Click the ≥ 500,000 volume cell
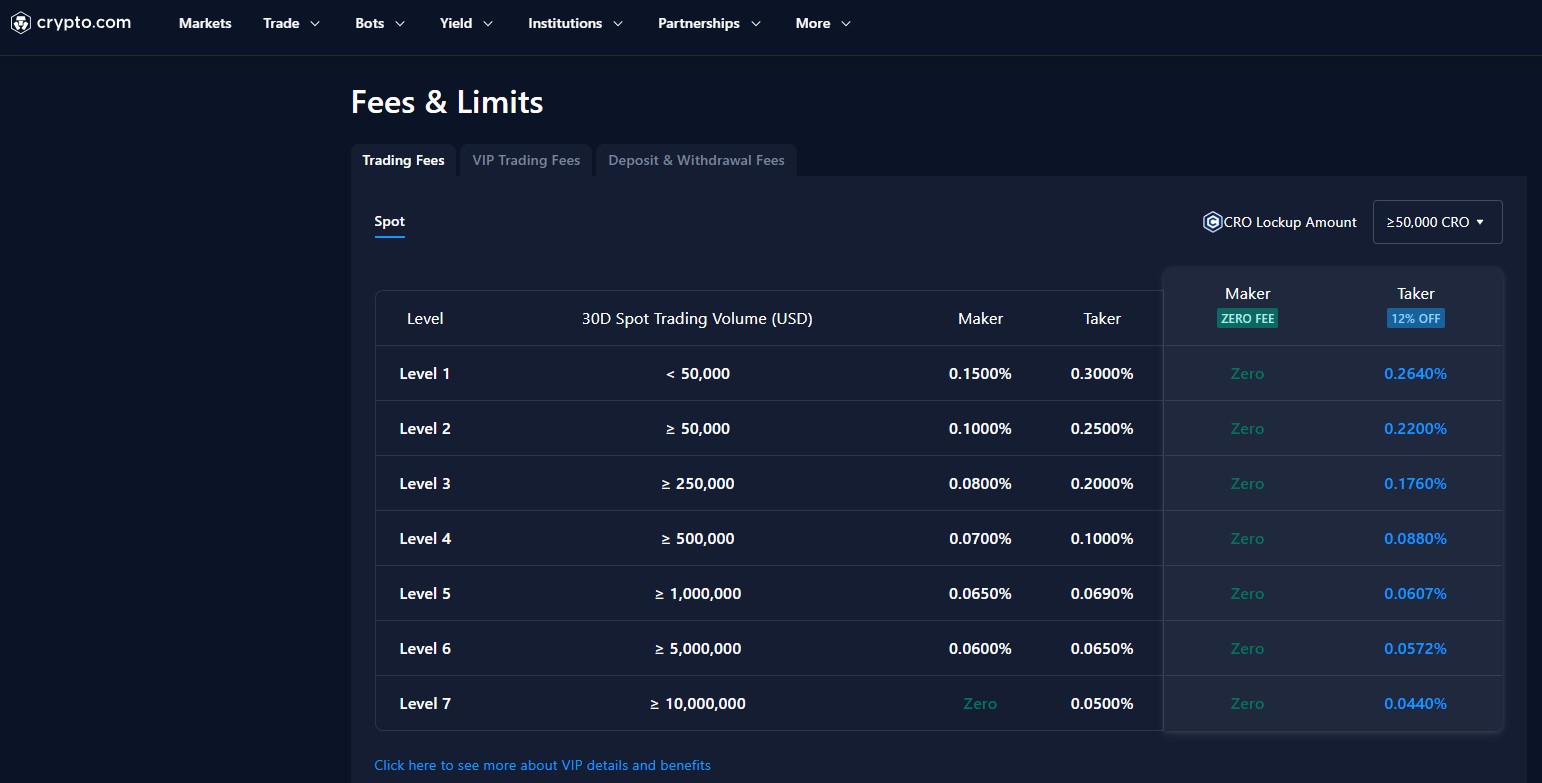Image resolution: width=1542 pixels, height=783 pixels. [698, 539]
